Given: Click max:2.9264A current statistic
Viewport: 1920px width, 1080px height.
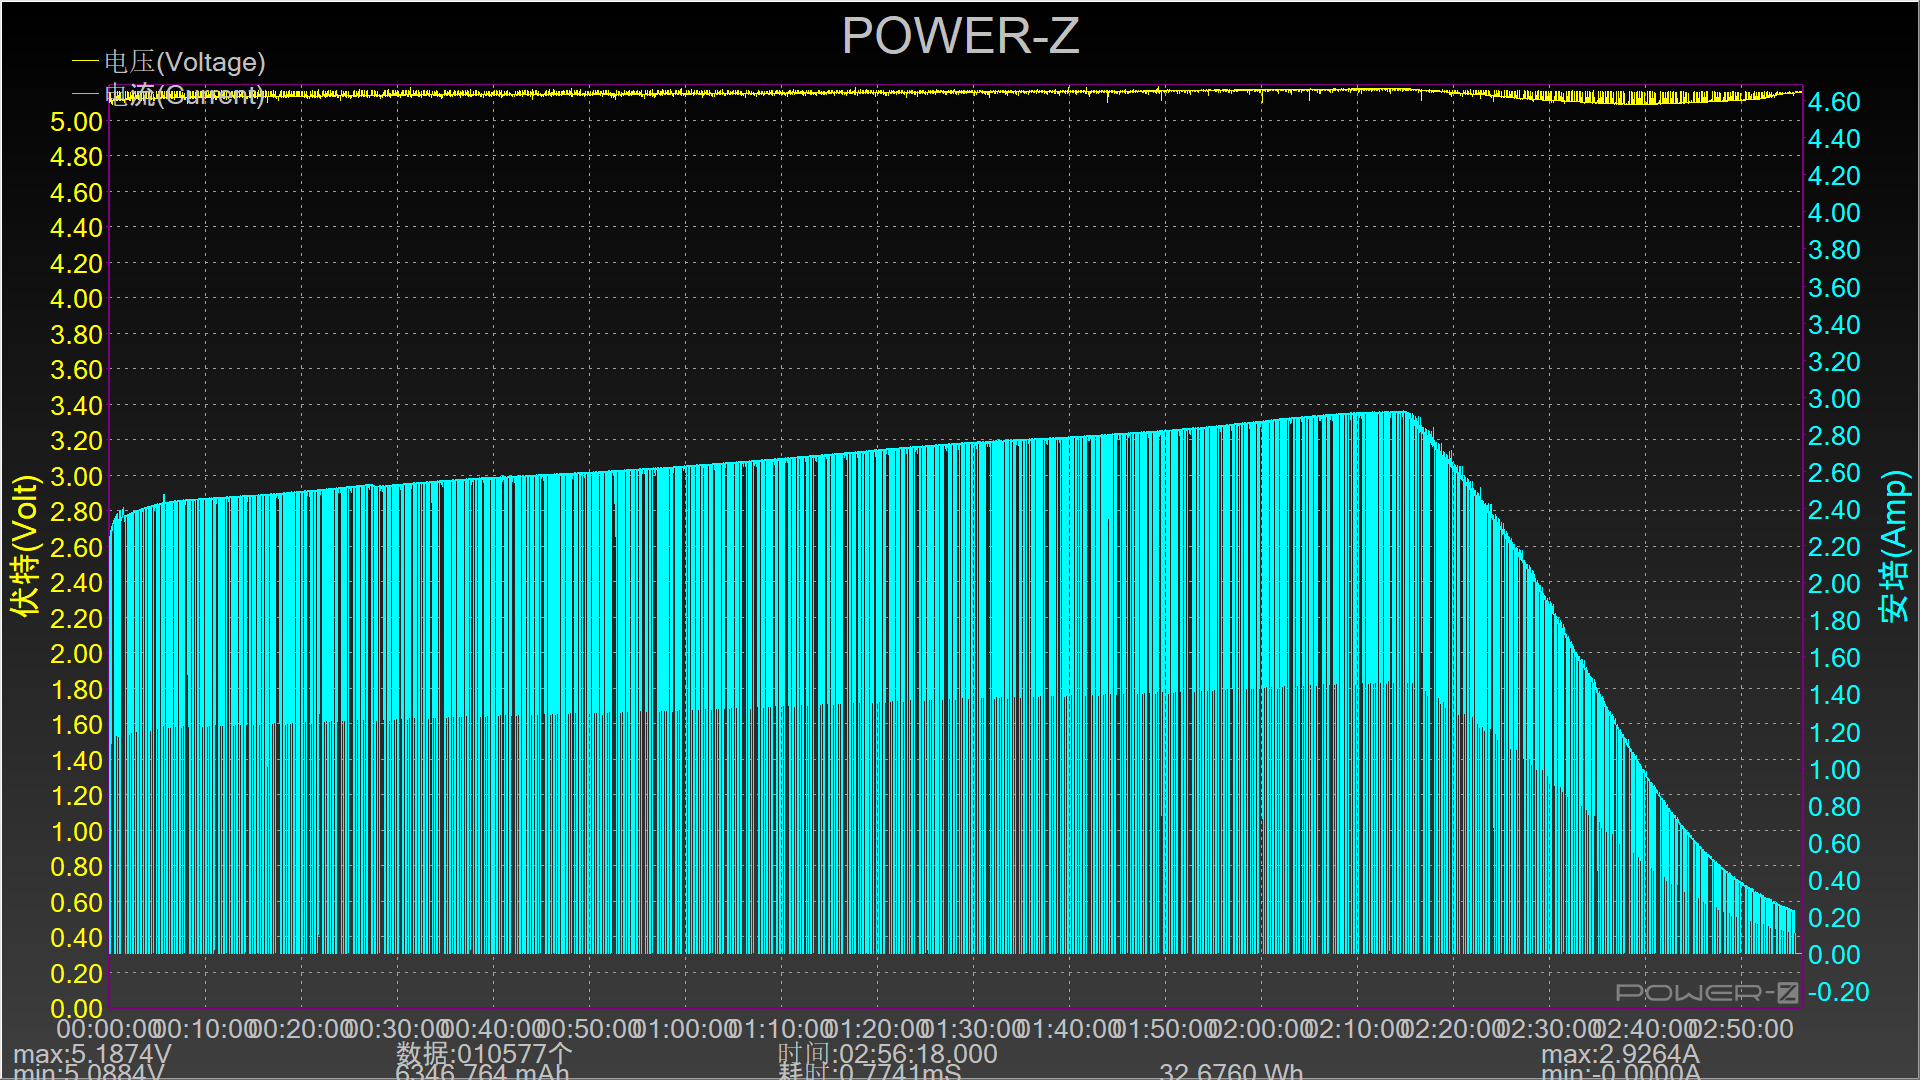Looking at the screenshot, I should 1620,1054.
